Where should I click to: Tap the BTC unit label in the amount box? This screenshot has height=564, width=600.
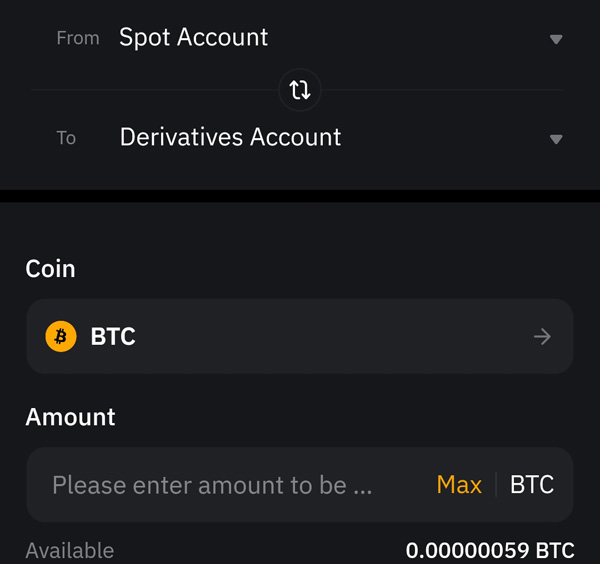[x=532, y=485]
